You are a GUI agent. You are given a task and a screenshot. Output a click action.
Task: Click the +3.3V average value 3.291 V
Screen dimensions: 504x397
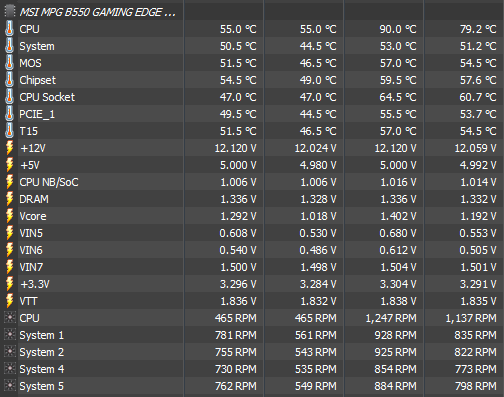click(478, 284)
